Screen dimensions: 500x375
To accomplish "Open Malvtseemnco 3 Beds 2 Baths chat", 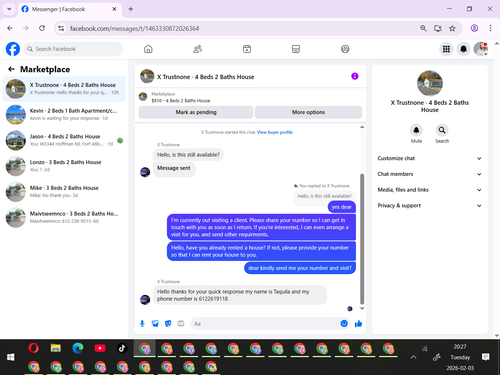I will [65, 217].
